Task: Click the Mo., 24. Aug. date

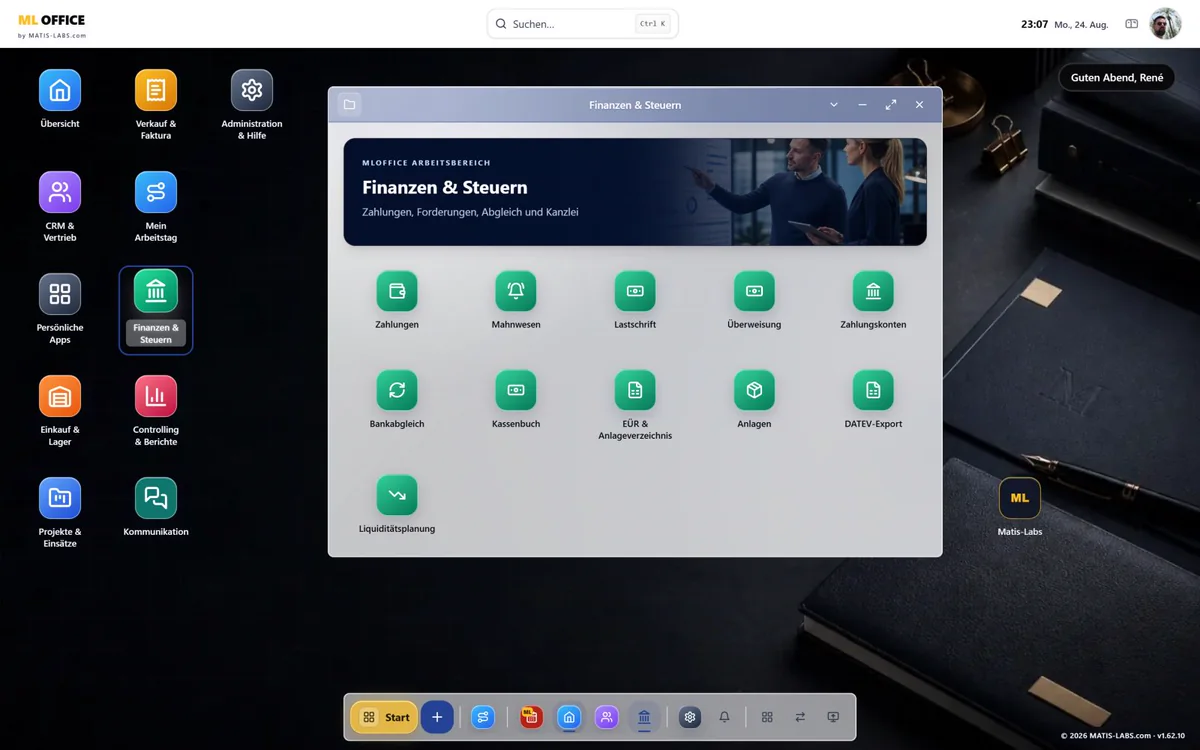Action: click(1081, 25)
